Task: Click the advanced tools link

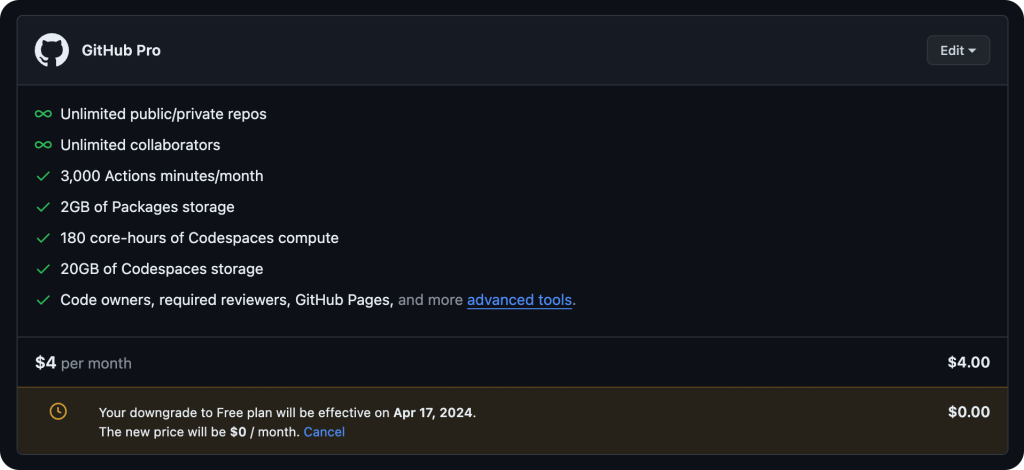Action: click(x=520, y=300)
